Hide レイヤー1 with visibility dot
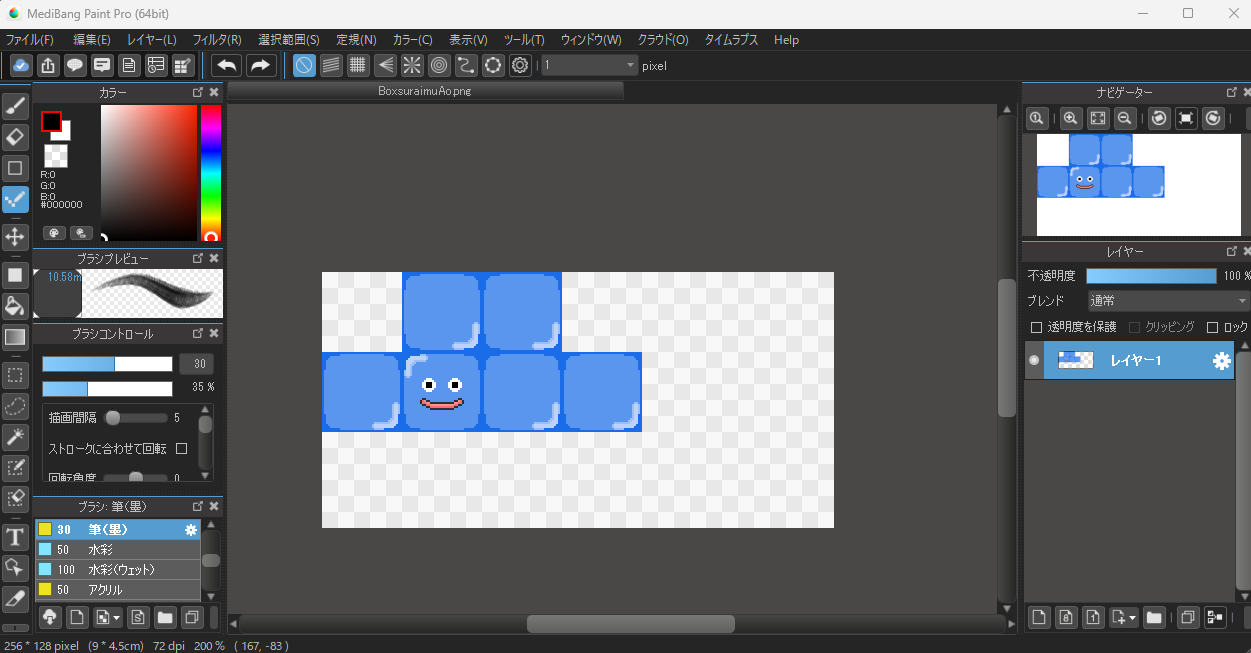Viewport: 1251px width, 653px height. click(1034, 360)
